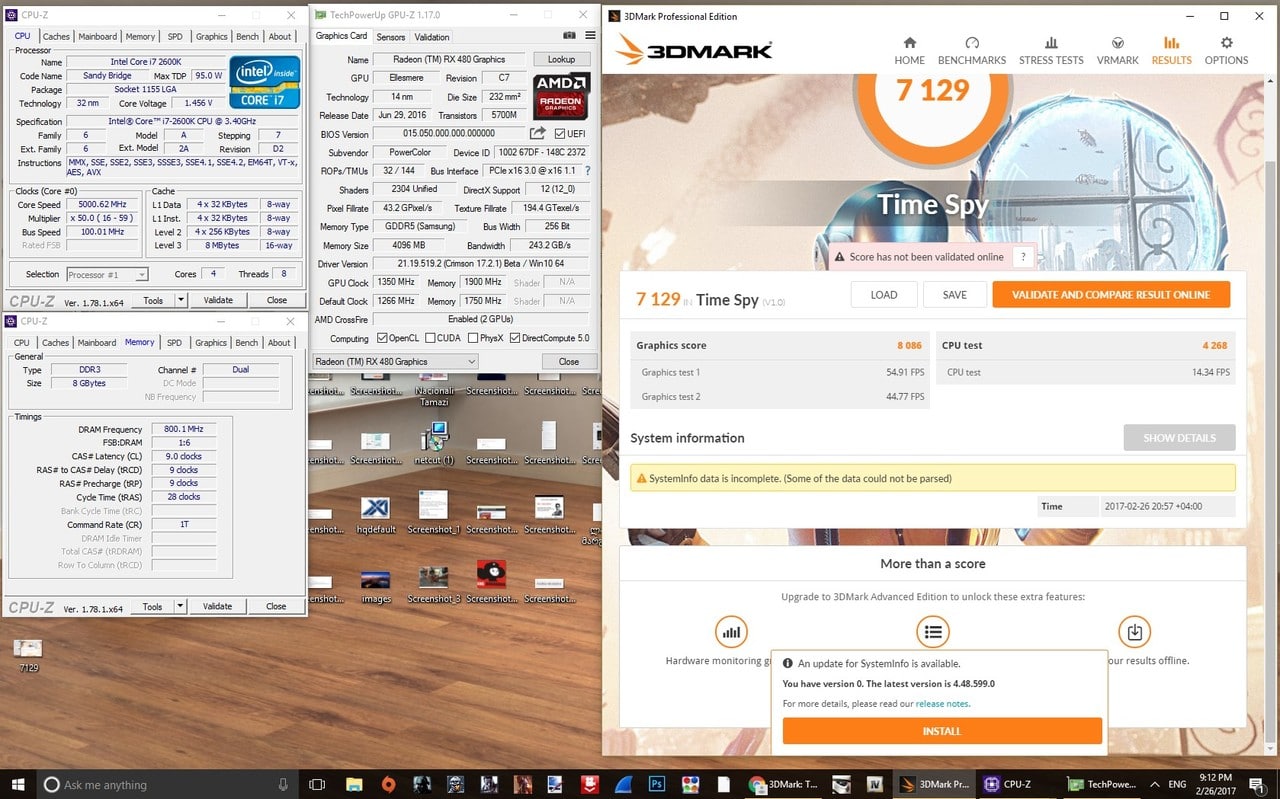Image resolution: width=1280 pixels, height=799 pixels.
Task: Go to 3DMark Benchmarks section
Action: [971, 51]
